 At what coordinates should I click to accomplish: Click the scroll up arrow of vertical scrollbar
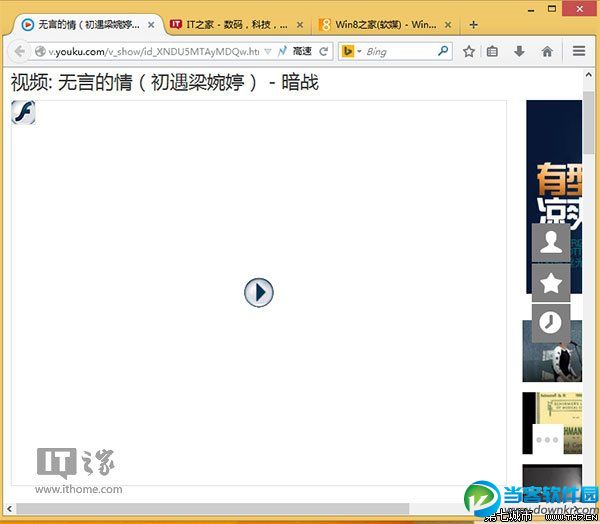(x=589, y=75)
